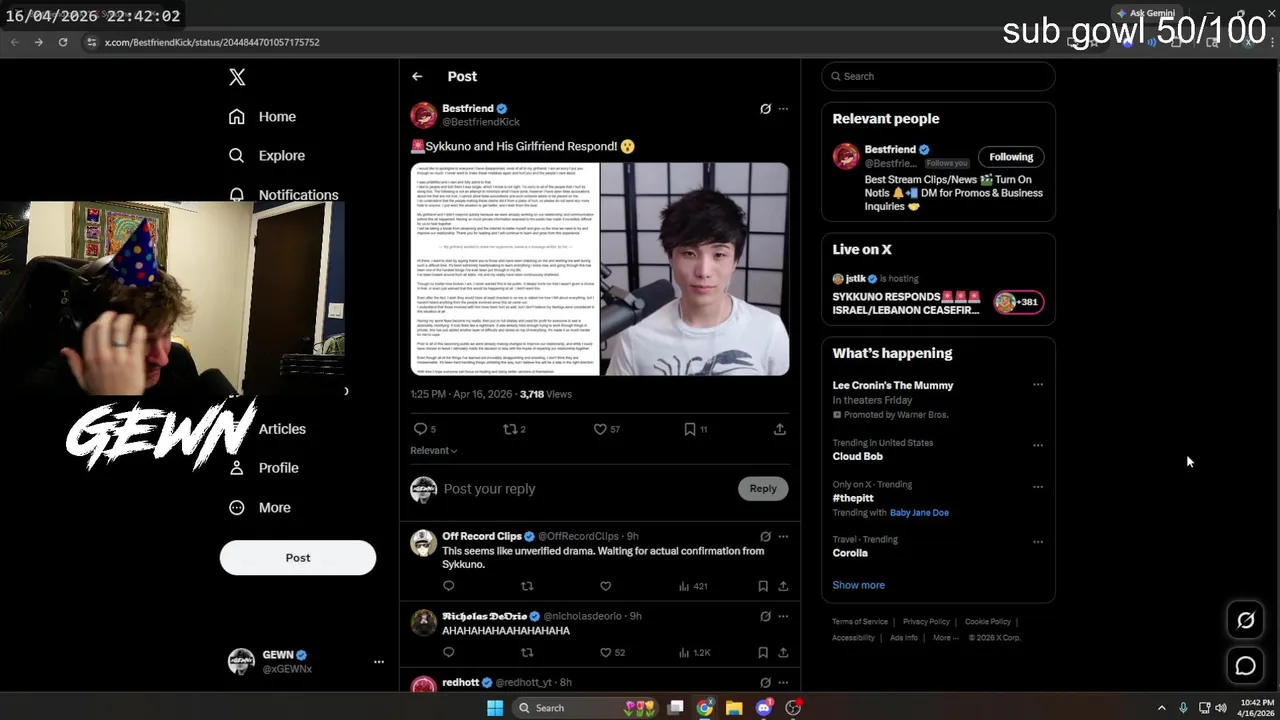Screen dimensions: 1280x720
Task: Open Discord from taskbar
Action: click(764, 708)
